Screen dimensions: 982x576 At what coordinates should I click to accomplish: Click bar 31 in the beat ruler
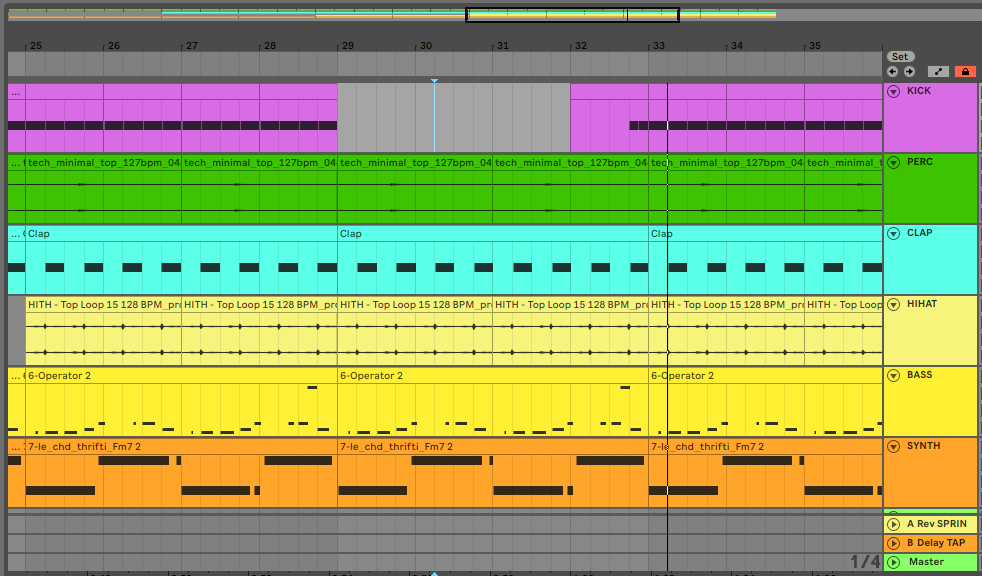tap(502, 46)
